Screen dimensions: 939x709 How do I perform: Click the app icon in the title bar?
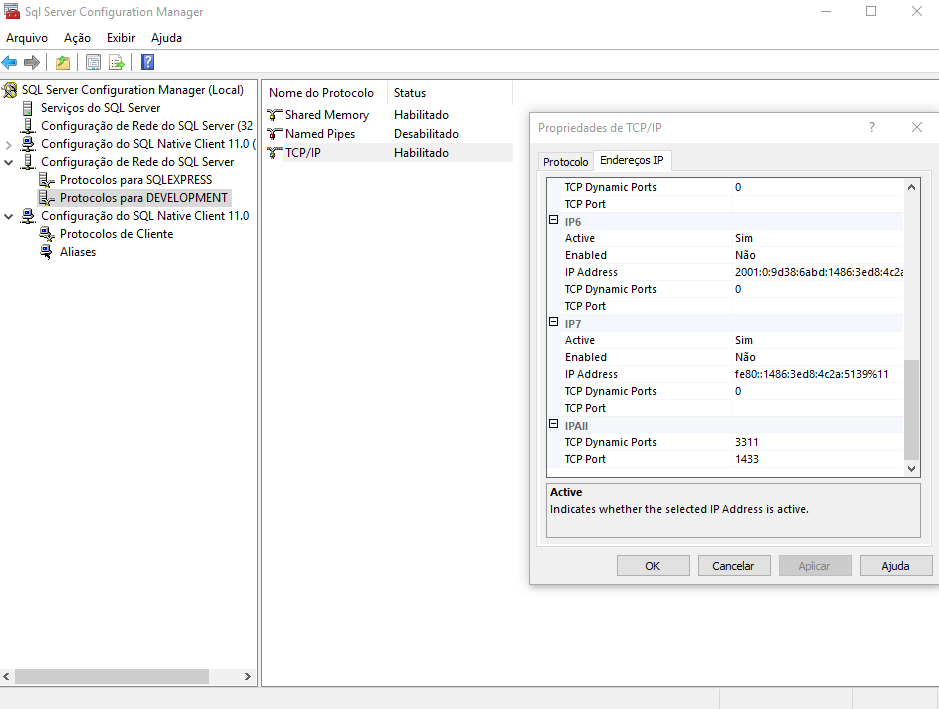pos(11,11)
